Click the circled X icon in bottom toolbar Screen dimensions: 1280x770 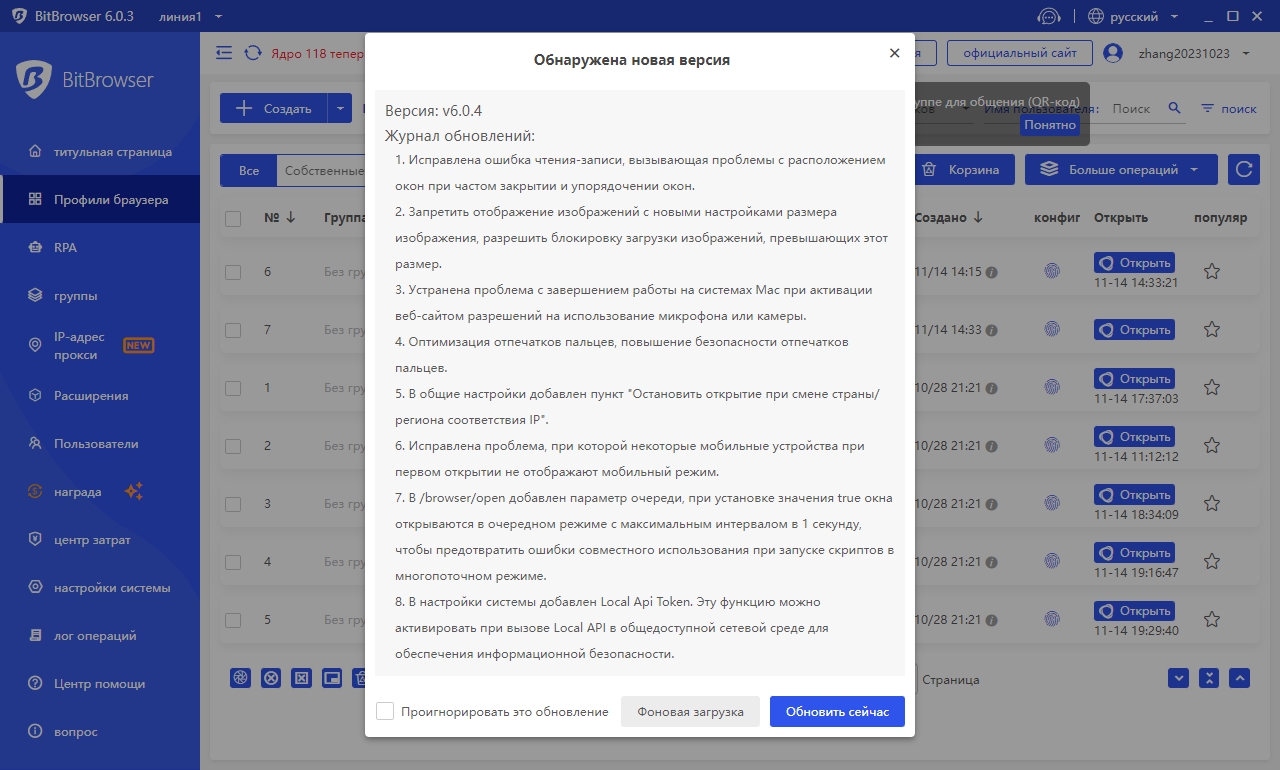click(x=271, y=678)
